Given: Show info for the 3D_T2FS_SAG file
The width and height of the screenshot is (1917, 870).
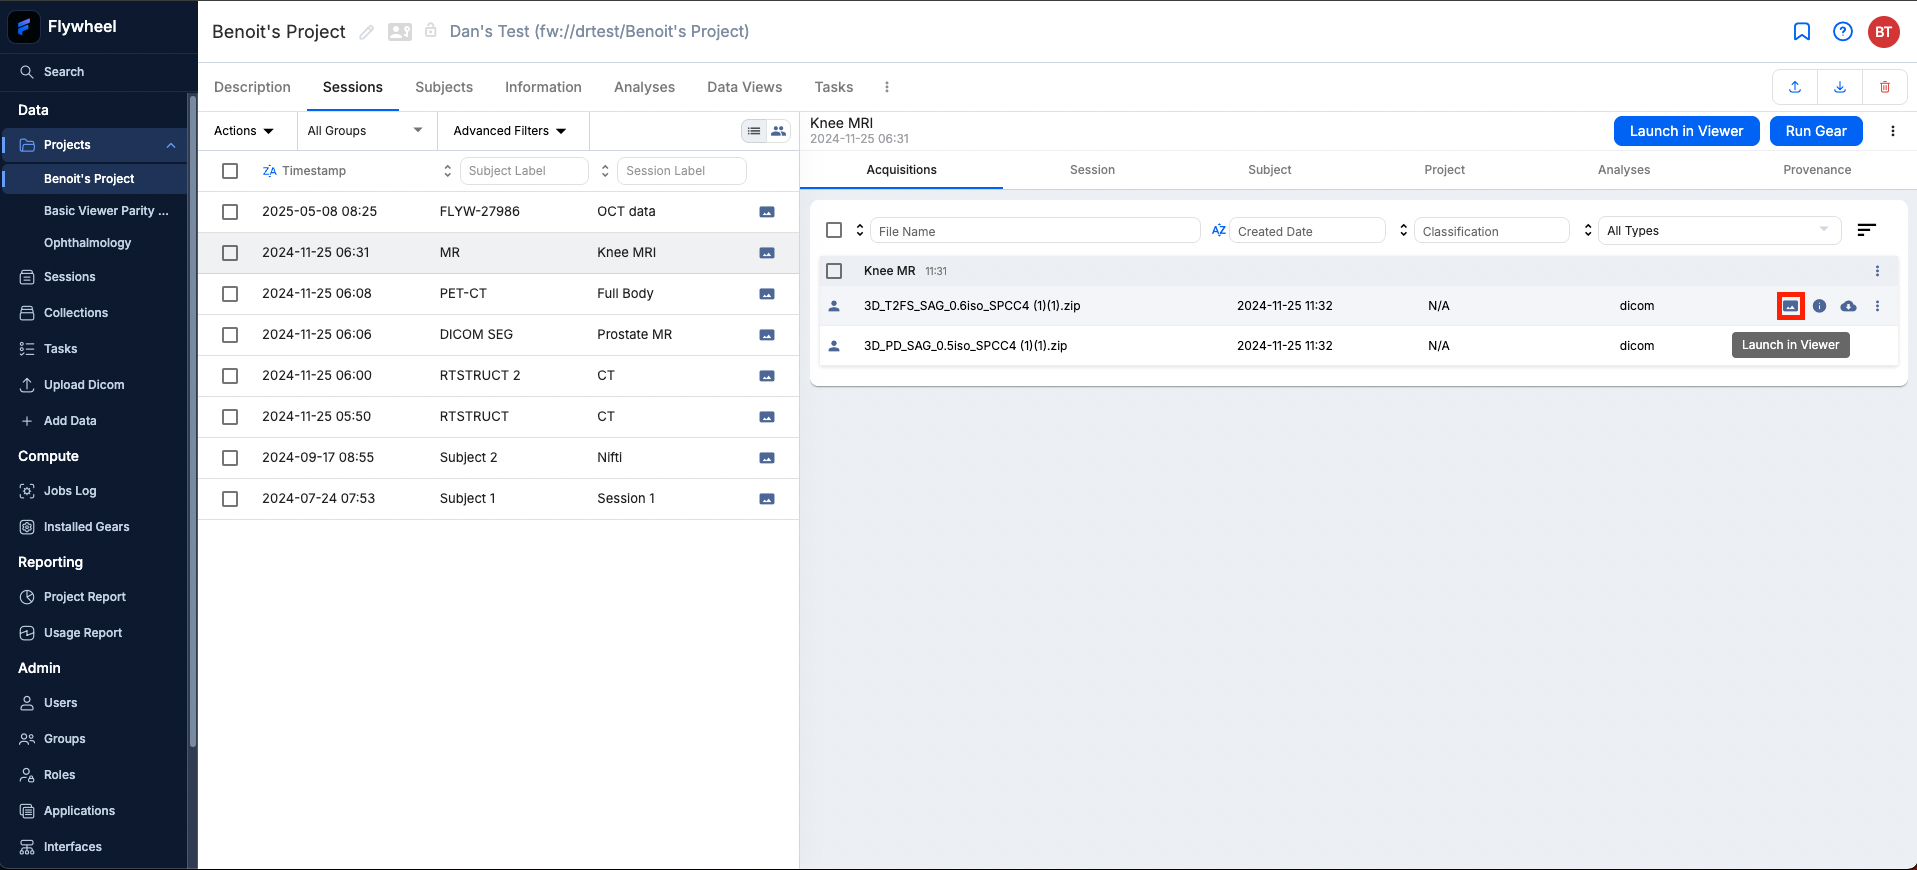Looking at the screenshot, I should (x=1820, y=306).
